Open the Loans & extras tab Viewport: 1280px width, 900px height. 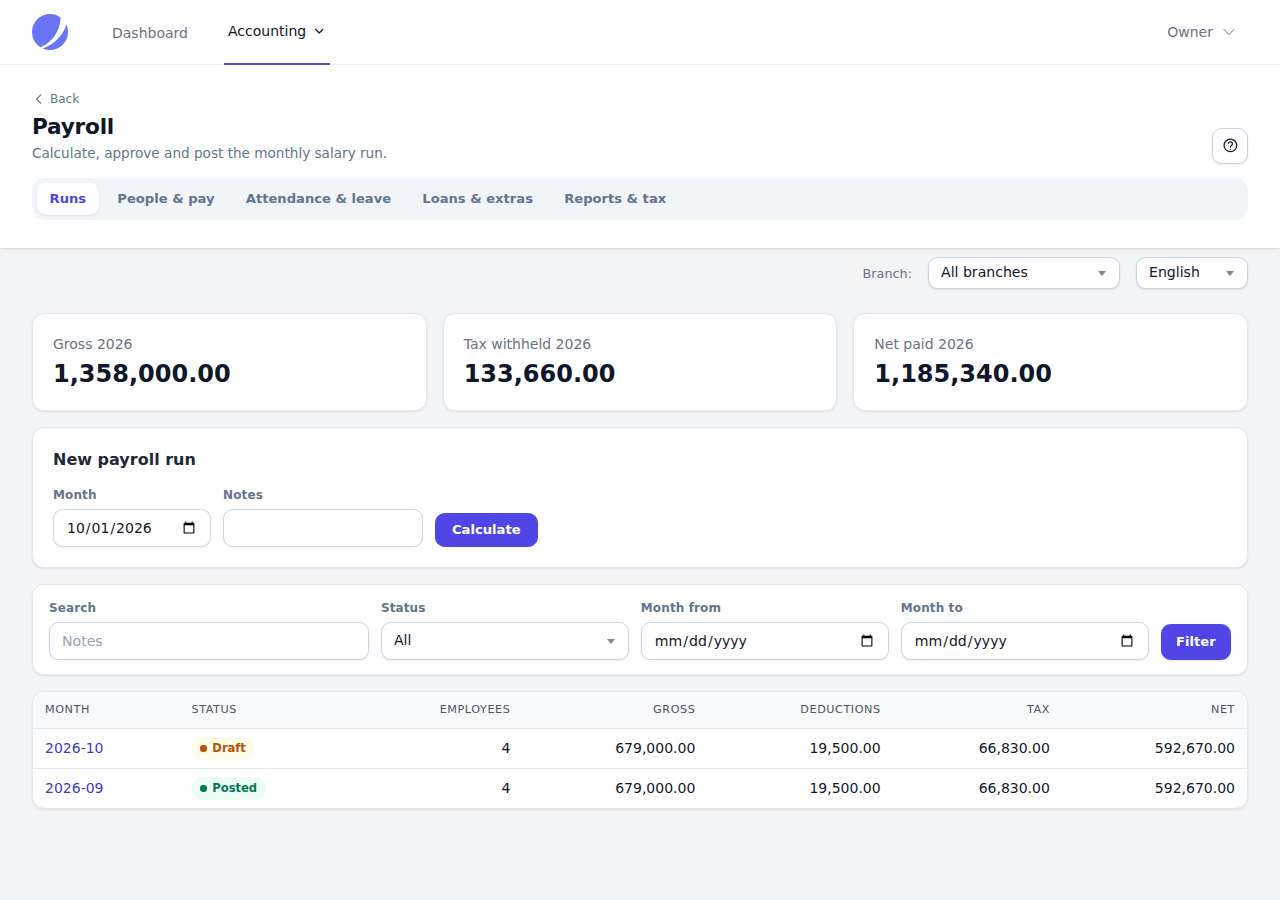click(478, 199)
